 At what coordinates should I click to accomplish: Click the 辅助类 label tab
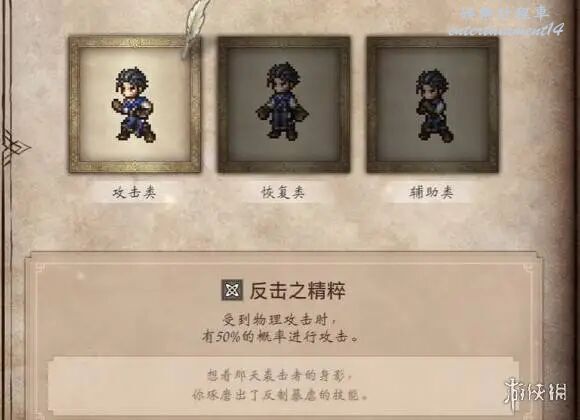point(431,192)
